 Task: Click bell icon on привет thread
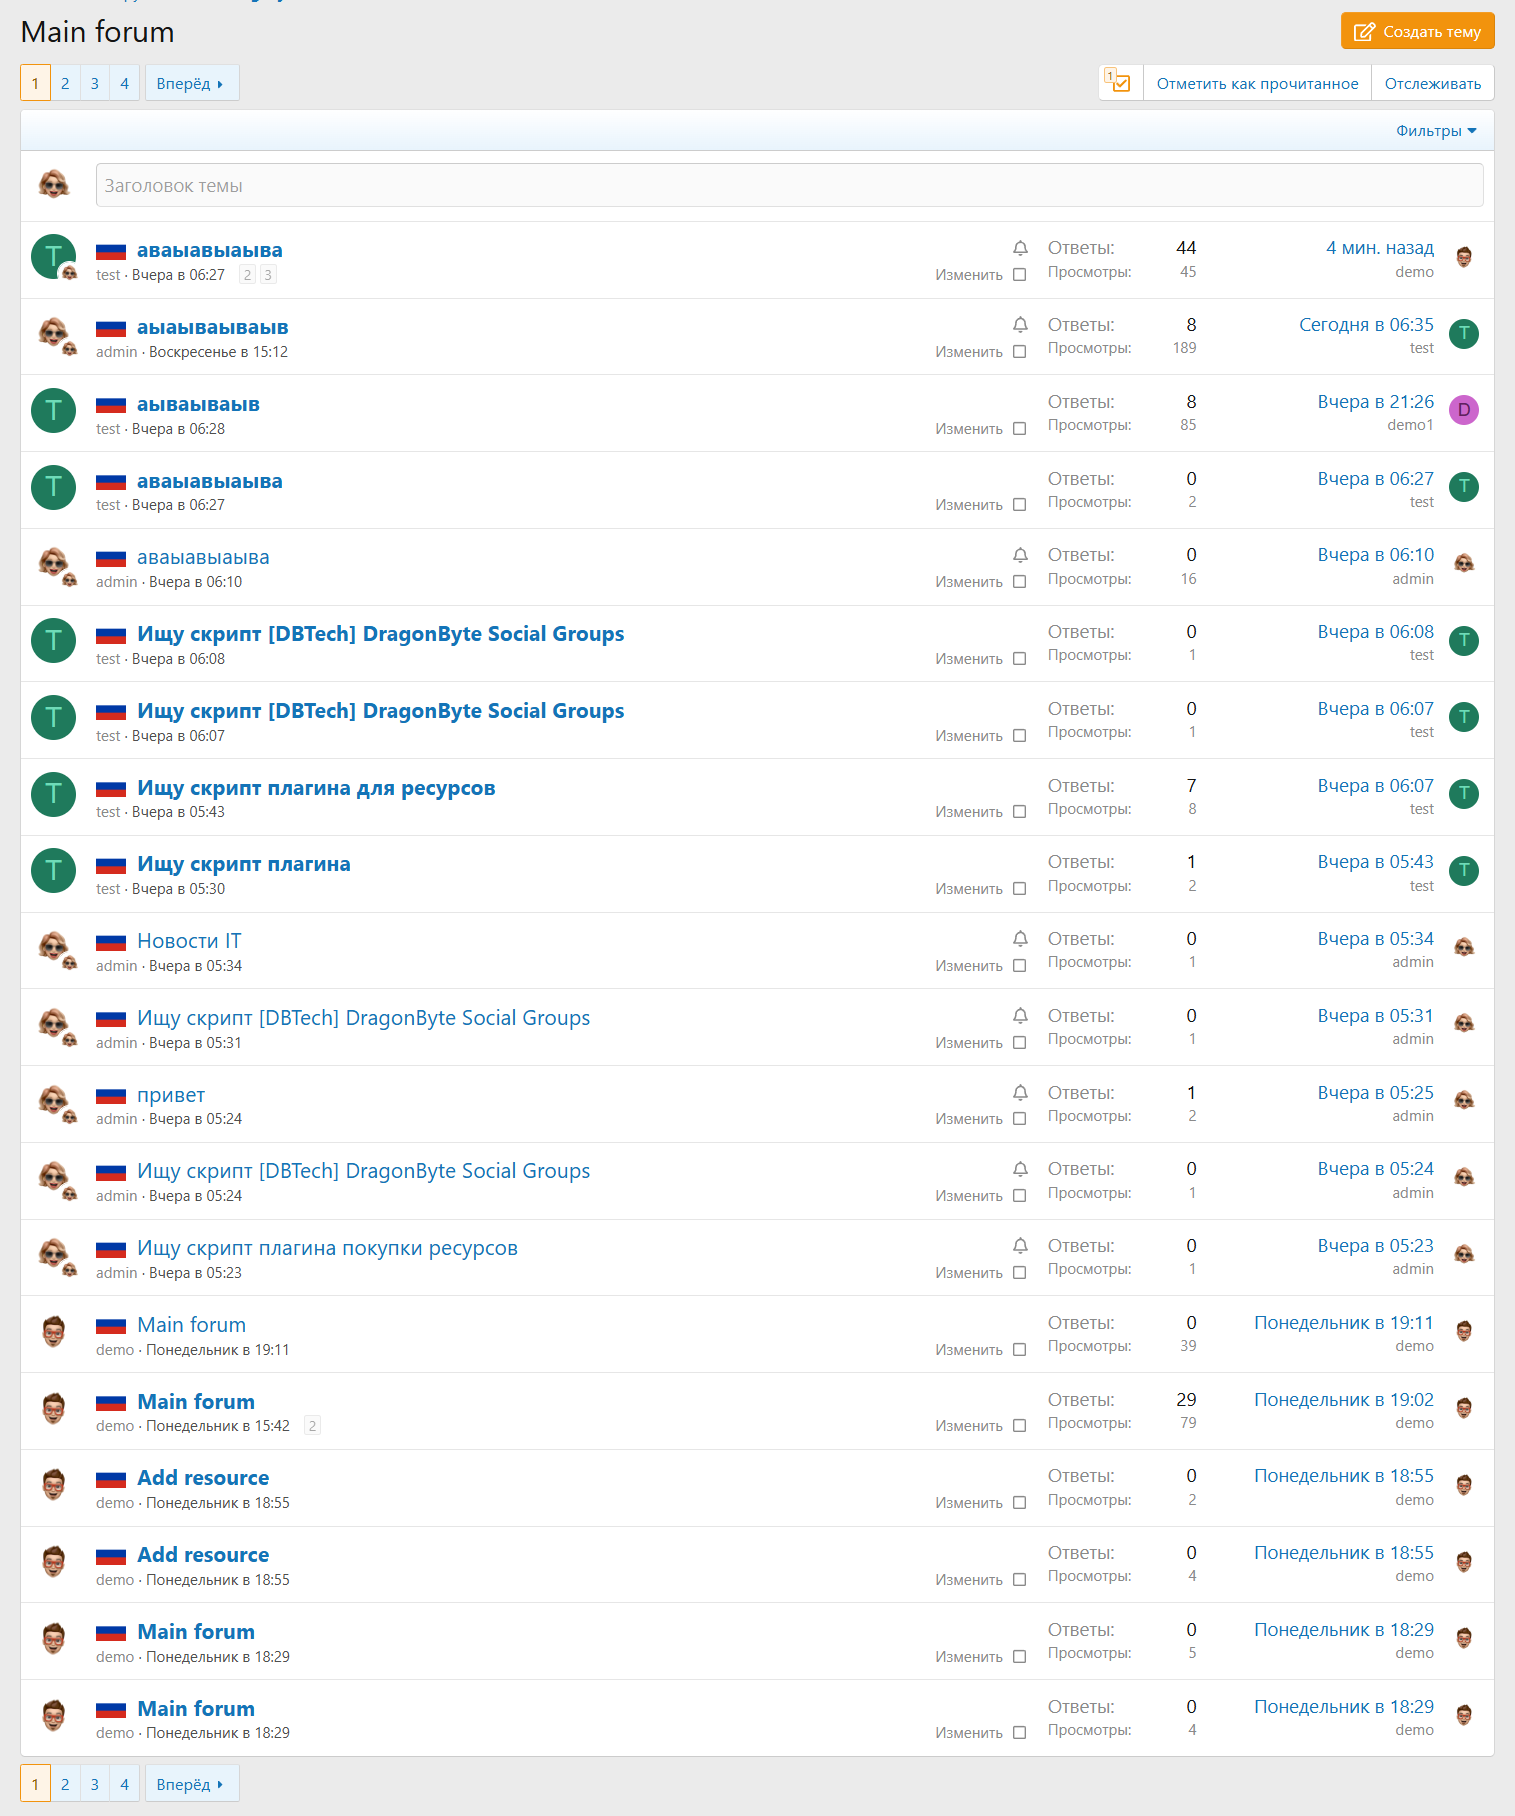(x=1019, y=1093)
